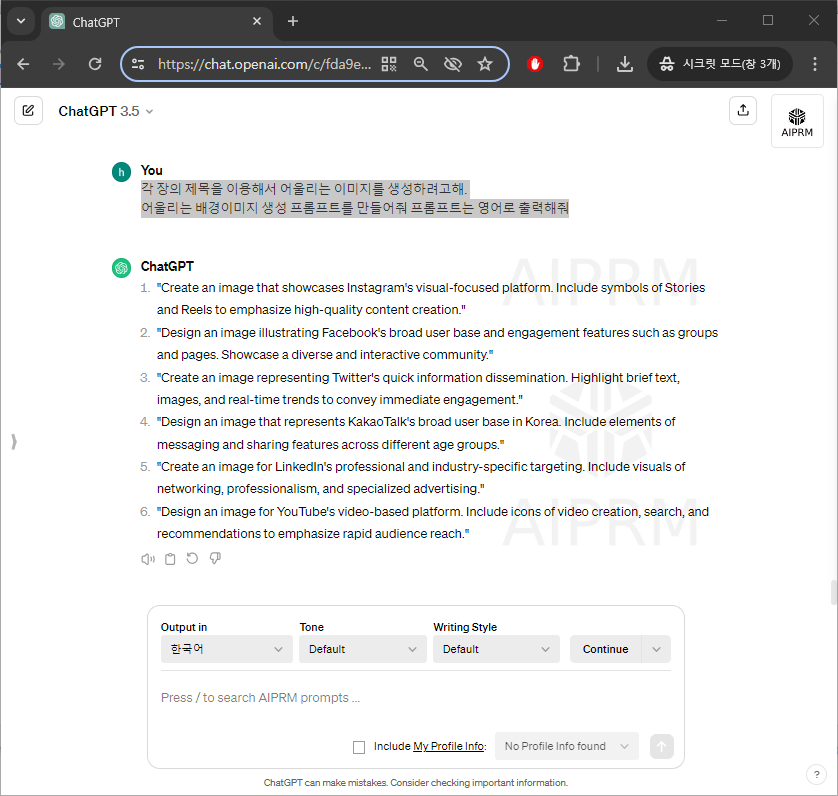Viewport: 838px width, 796px height.
Task: Click the incognito mode indicator
Action: (720, 64)
